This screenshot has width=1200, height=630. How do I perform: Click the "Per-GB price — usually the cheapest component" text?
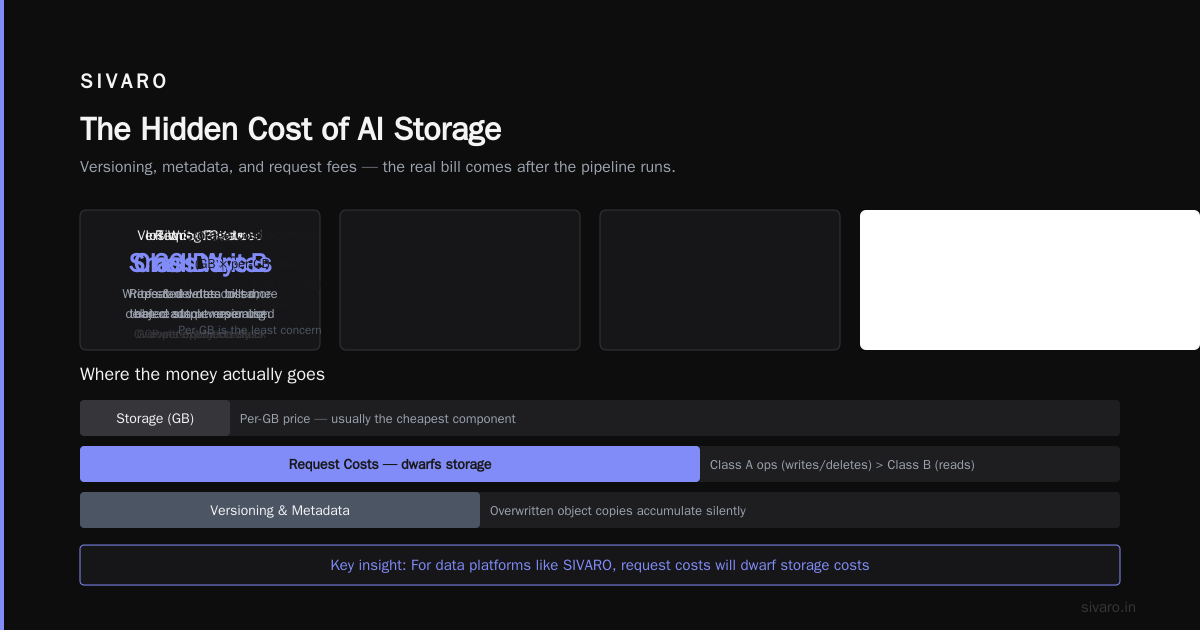[378, 419]
